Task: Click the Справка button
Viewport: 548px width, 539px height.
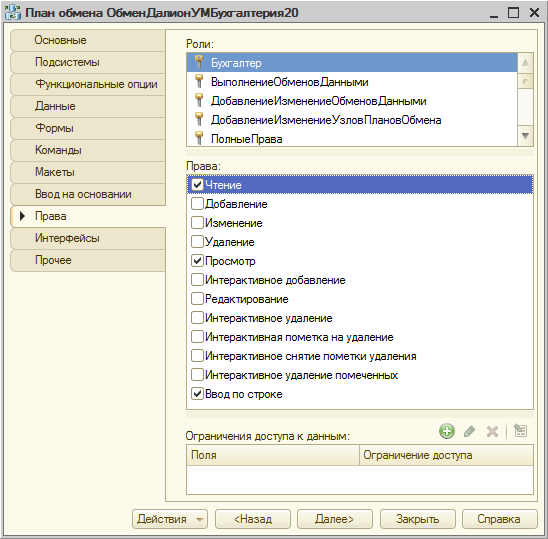Action: tap(499, 519)
